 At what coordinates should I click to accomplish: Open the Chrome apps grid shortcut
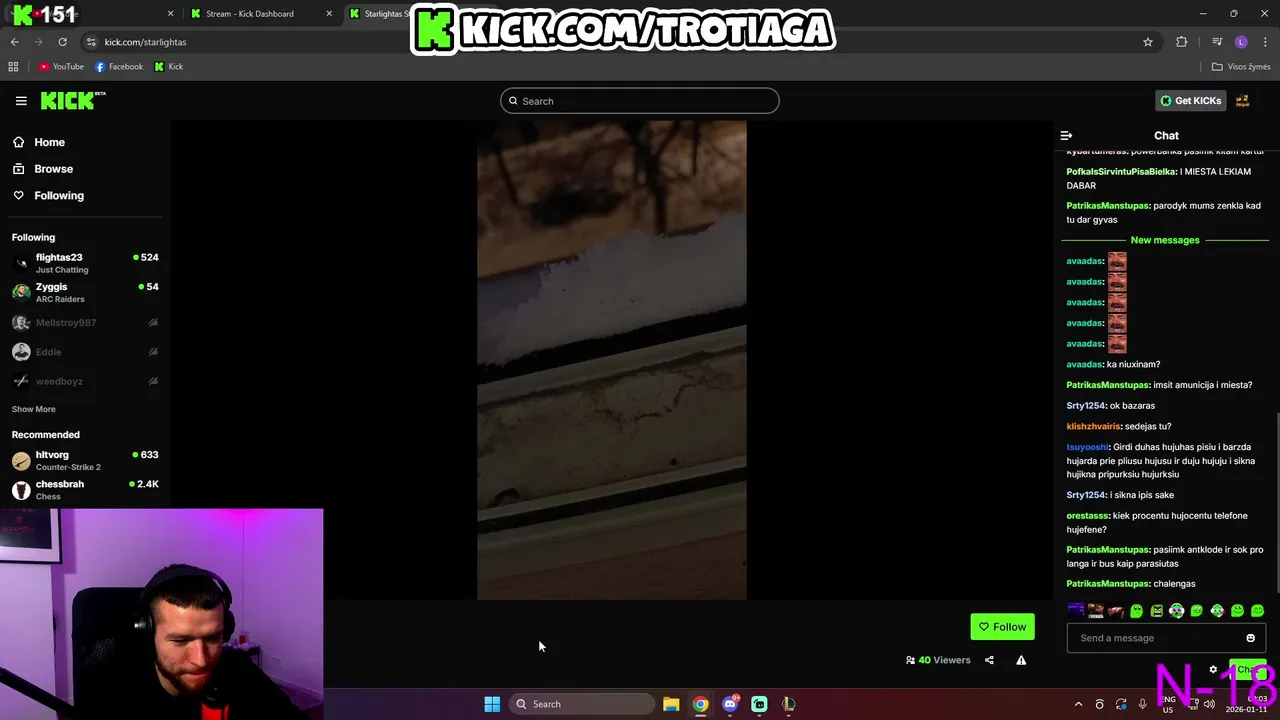point(13,67)
